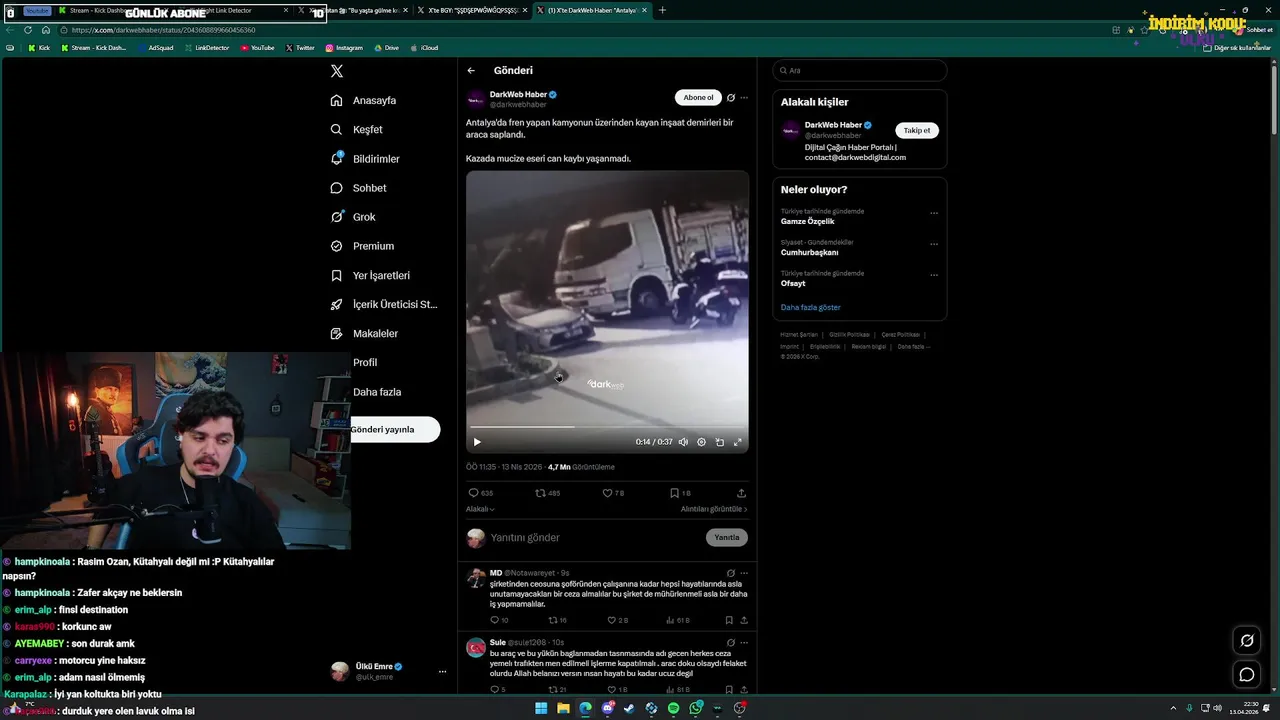Open Spotify from taskbar
Screen dimensions: 1280x720
tap(673, 708)
